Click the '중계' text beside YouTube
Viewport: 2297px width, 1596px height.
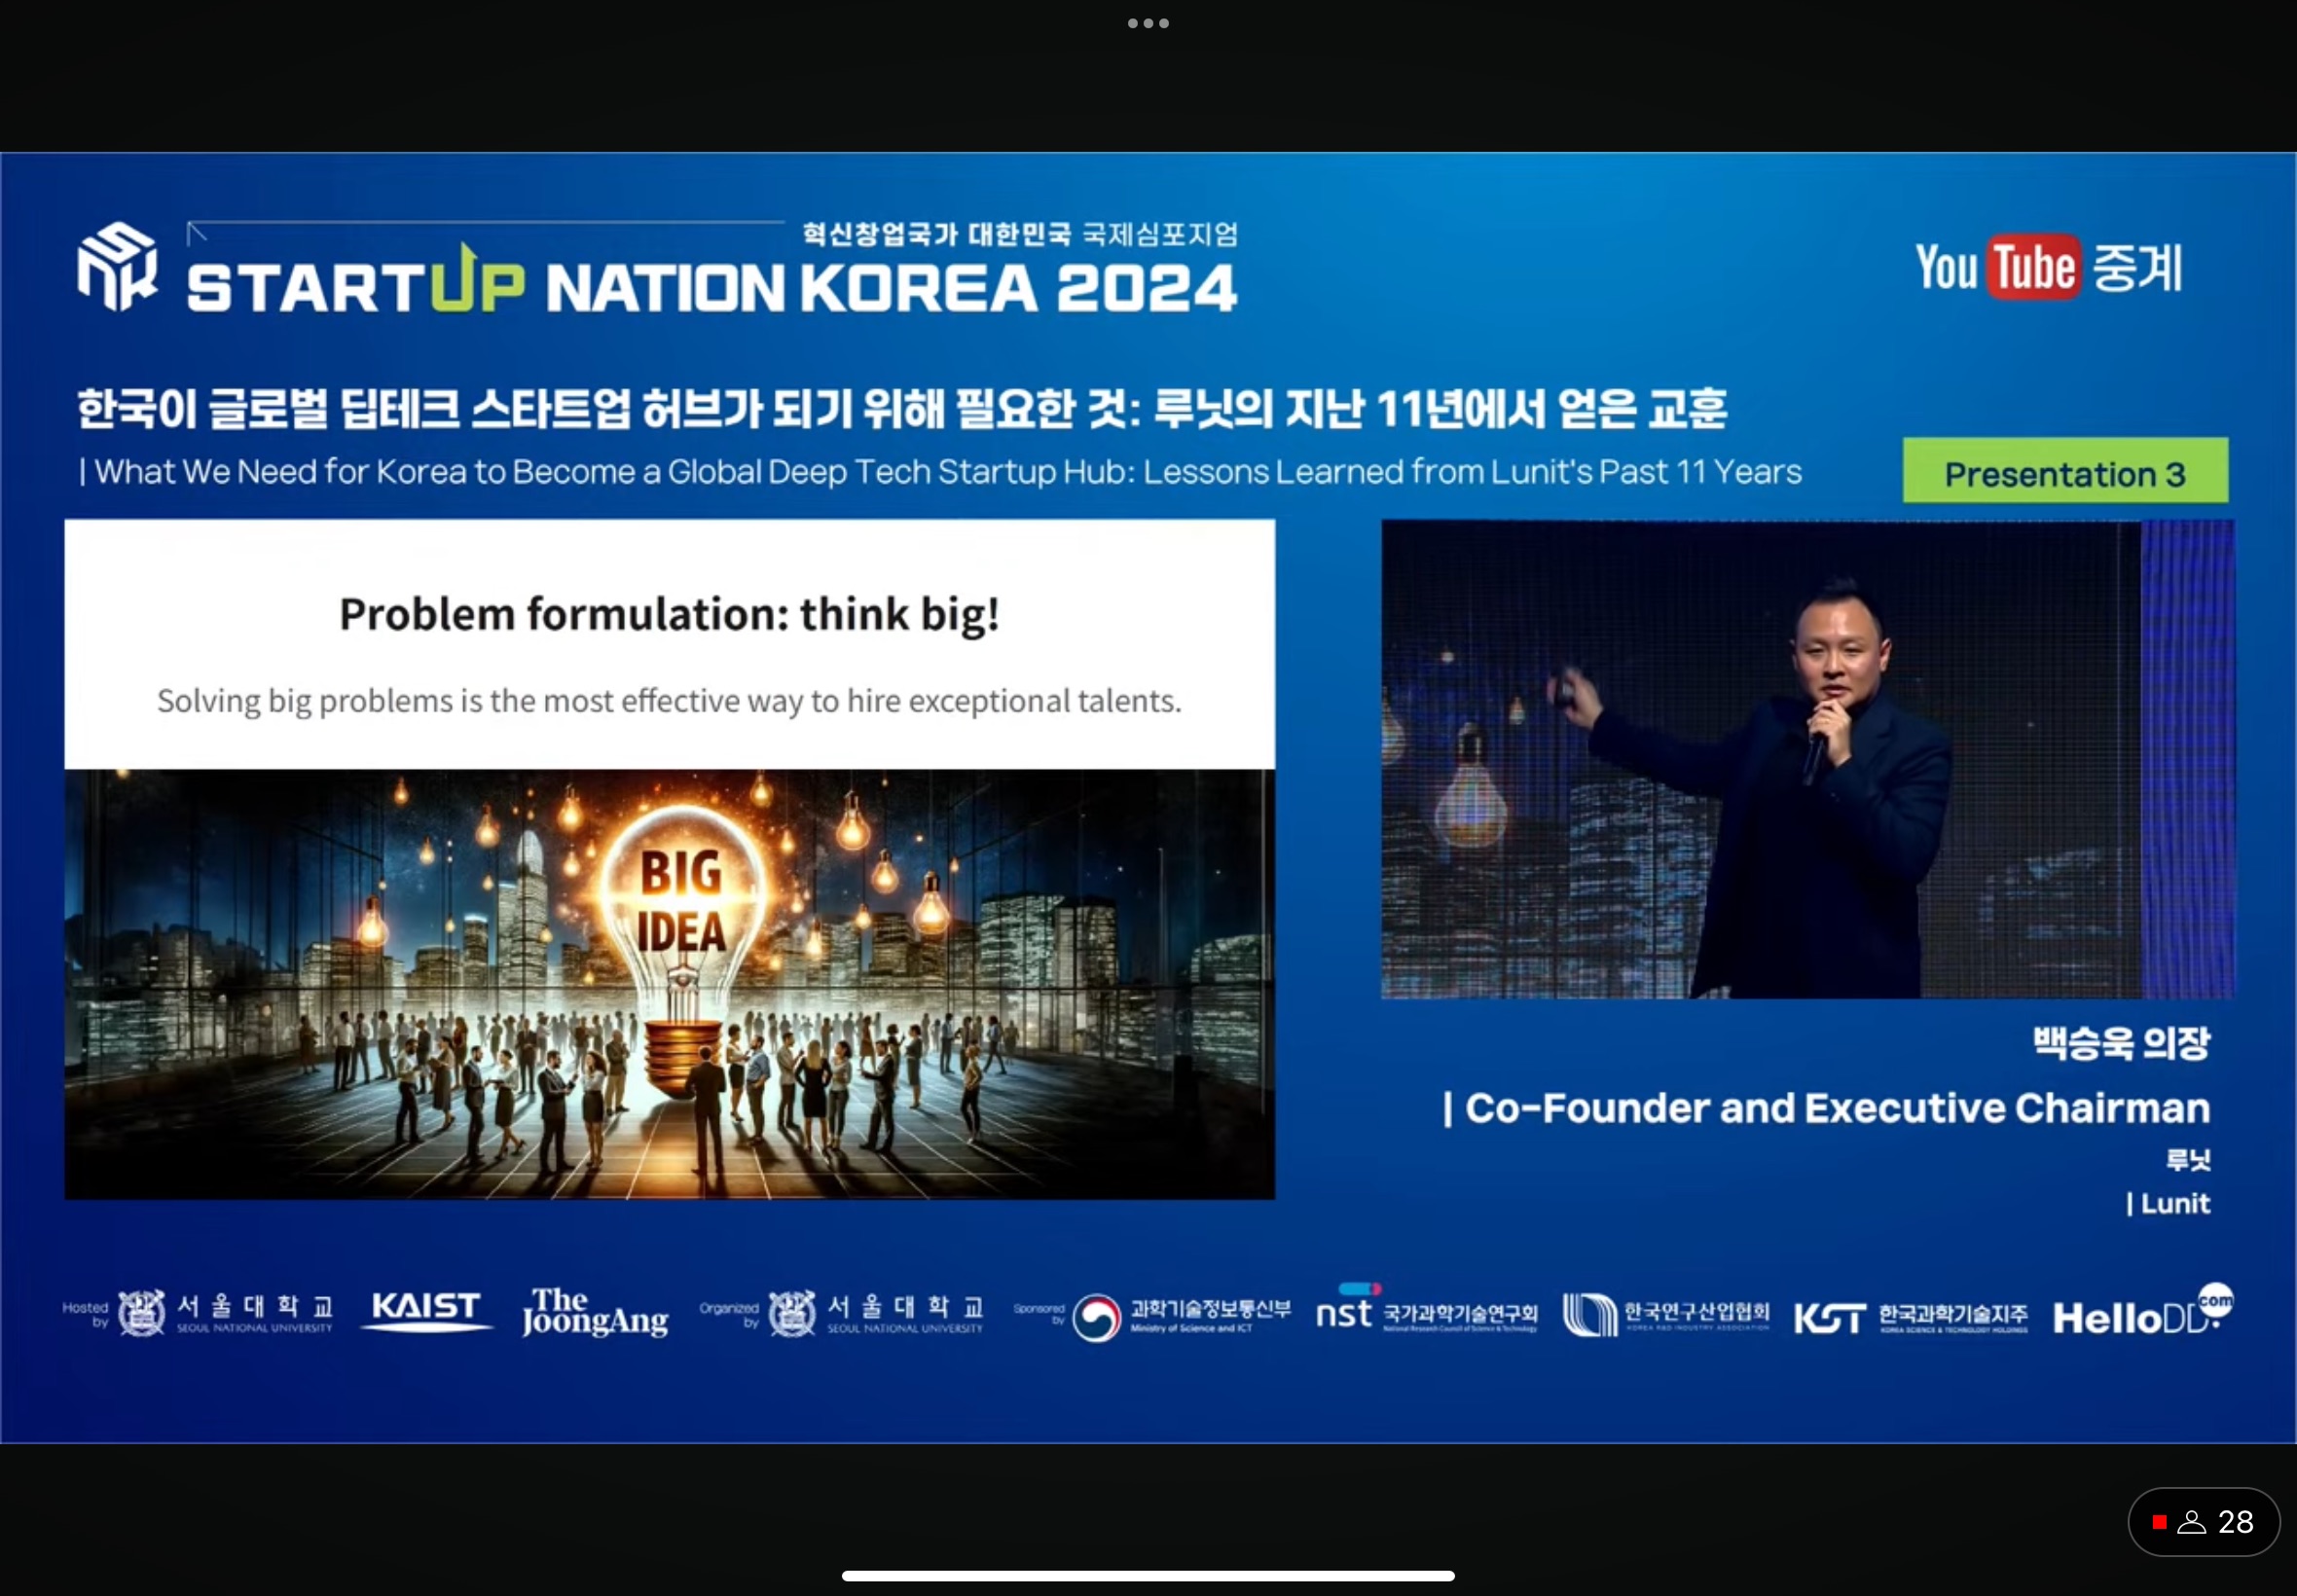[2137, 268]
